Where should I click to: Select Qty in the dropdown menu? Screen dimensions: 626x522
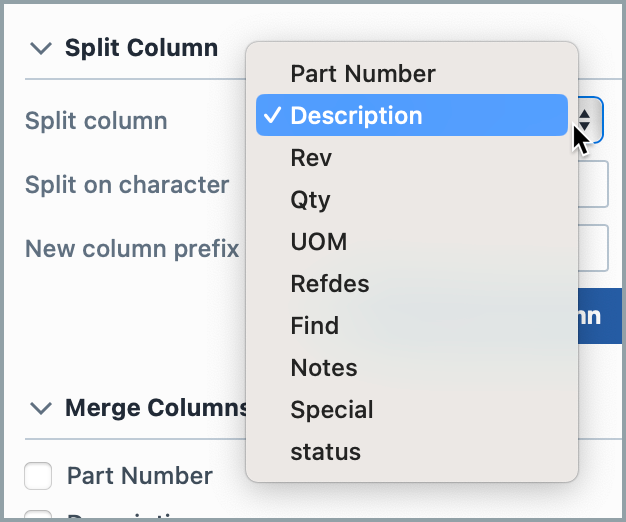pos(412,200)
